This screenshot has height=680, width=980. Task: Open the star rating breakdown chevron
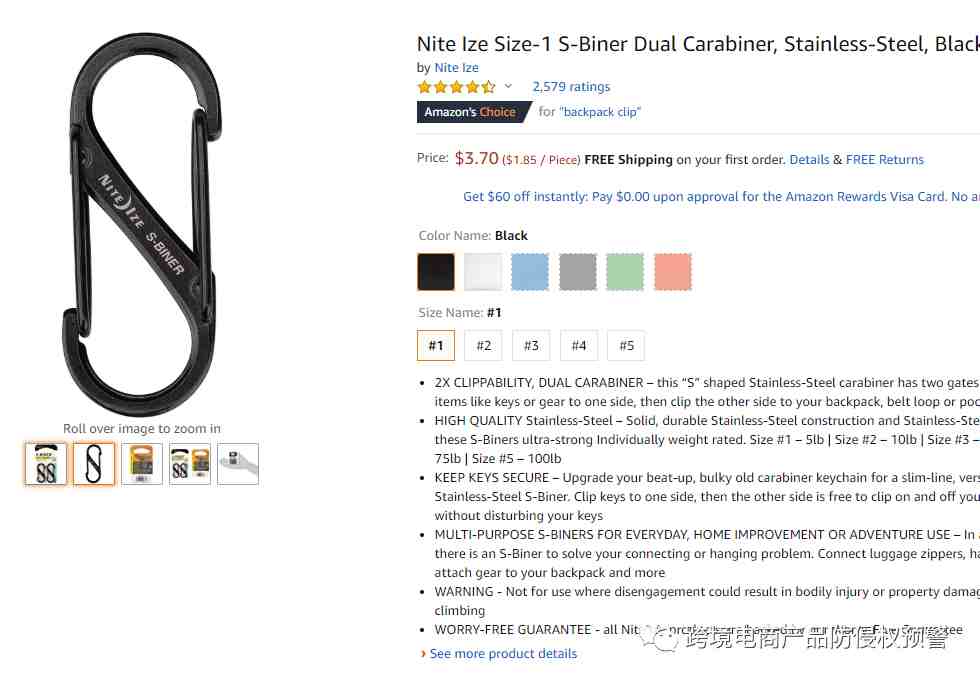(x=508, y=86)
